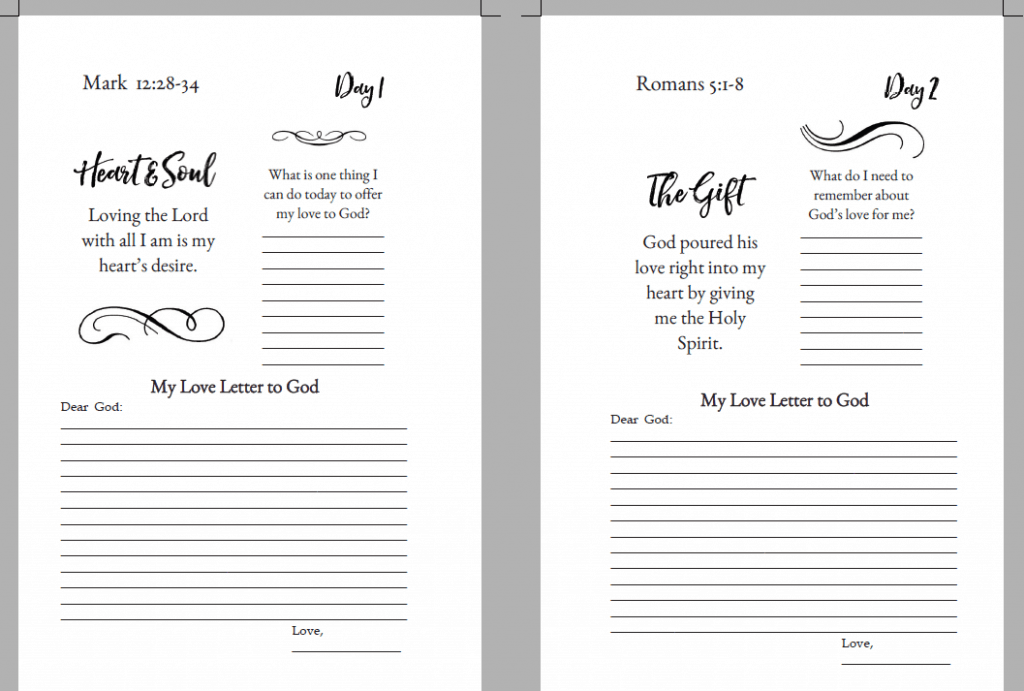Screen dimensions: 1024x691
Task: Click The Gift script title
Action: tap(699, 191)
